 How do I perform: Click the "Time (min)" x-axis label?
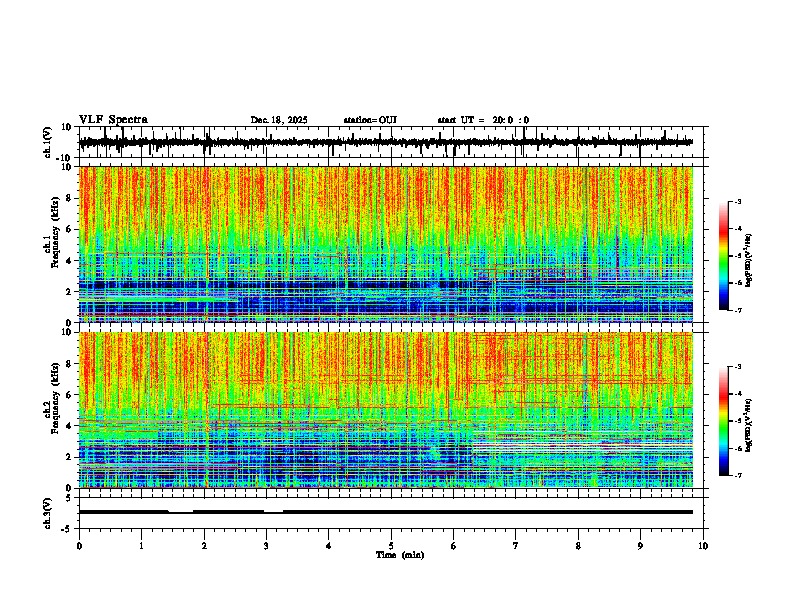coord(400,555)
